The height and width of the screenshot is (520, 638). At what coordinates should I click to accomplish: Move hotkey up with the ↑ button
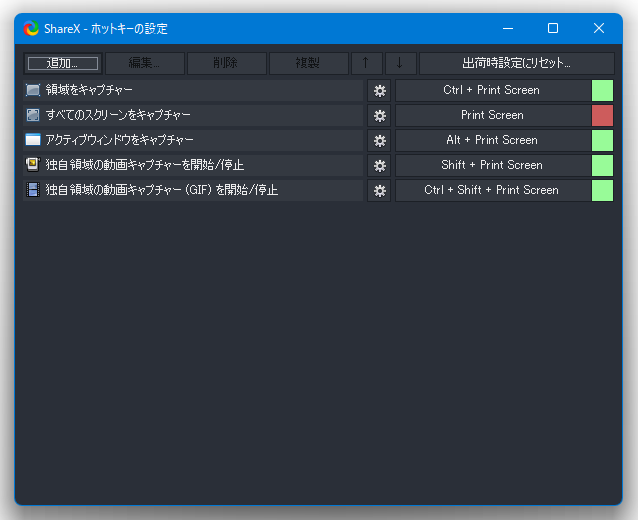(367, 63)
